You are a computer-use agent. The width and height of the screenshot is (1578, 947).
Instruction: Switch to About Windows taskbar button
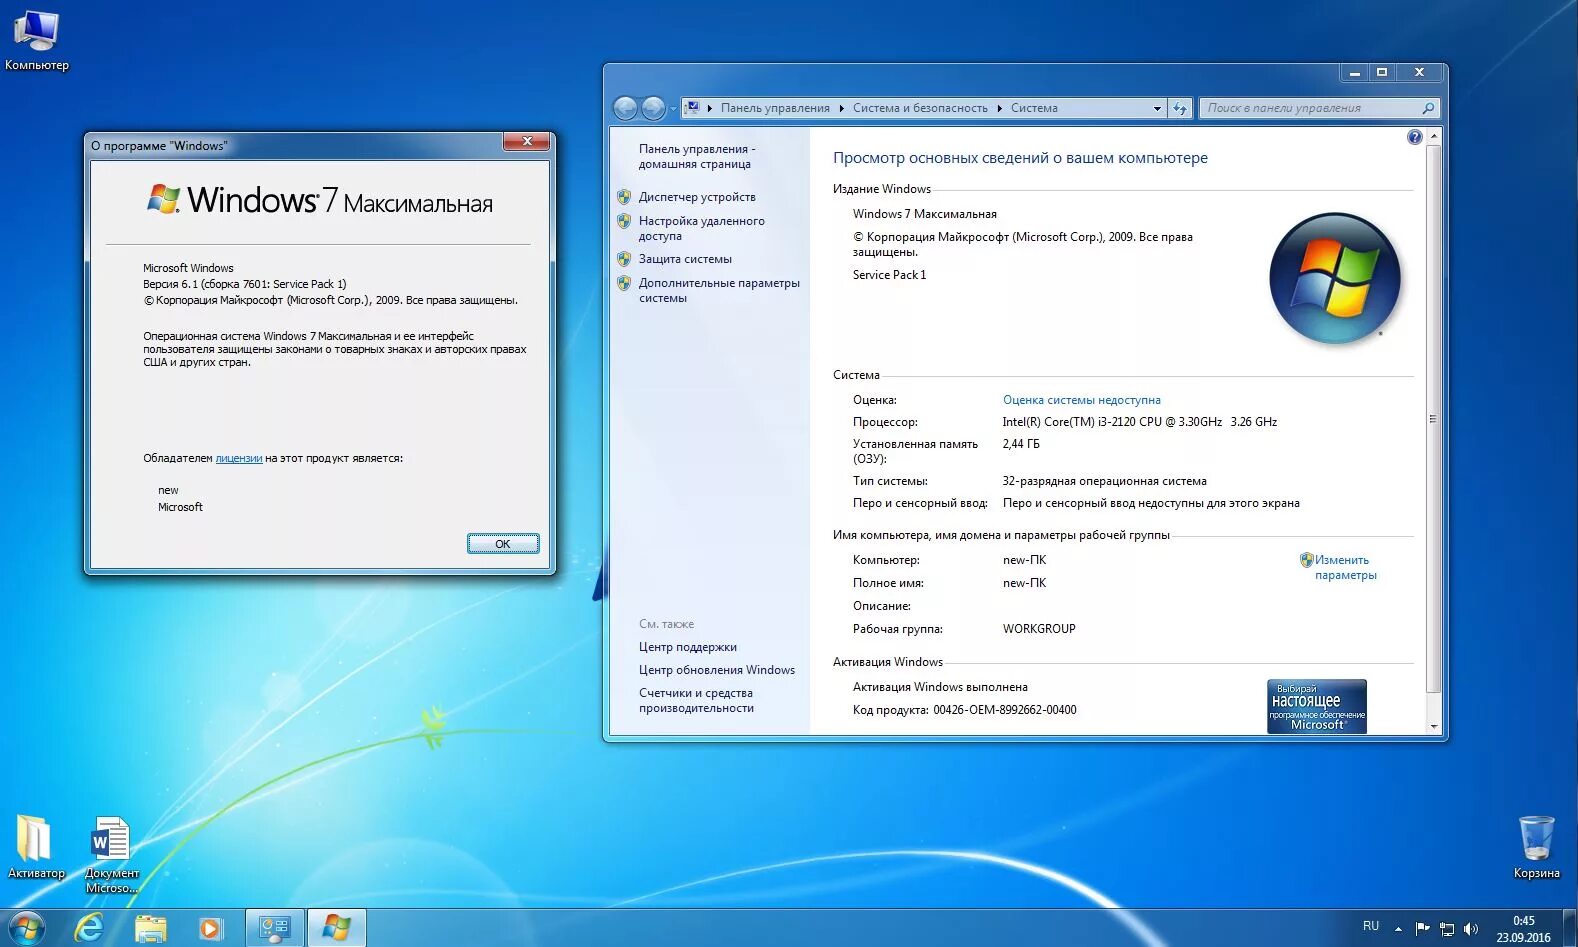(x=336, y=928)
